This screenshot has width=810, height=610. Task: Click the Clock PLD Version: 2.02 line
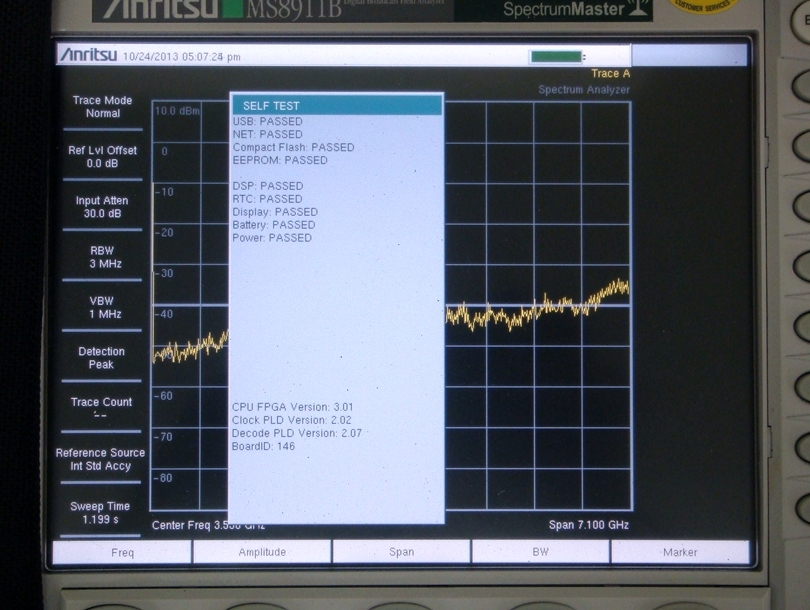[291, 420]
